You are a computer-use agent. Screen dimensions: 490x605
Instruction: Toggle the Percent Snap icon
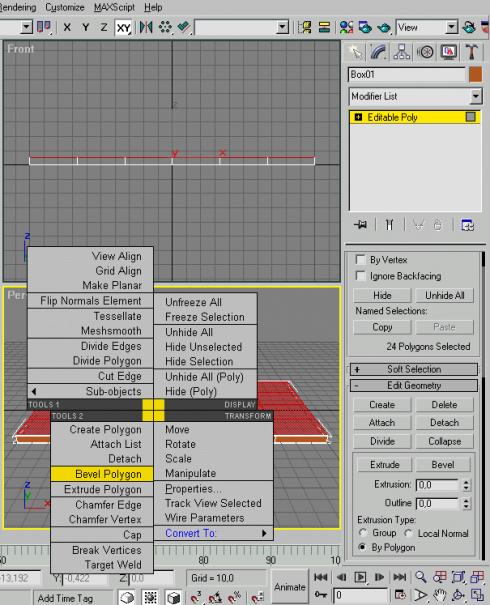point(234,597)
